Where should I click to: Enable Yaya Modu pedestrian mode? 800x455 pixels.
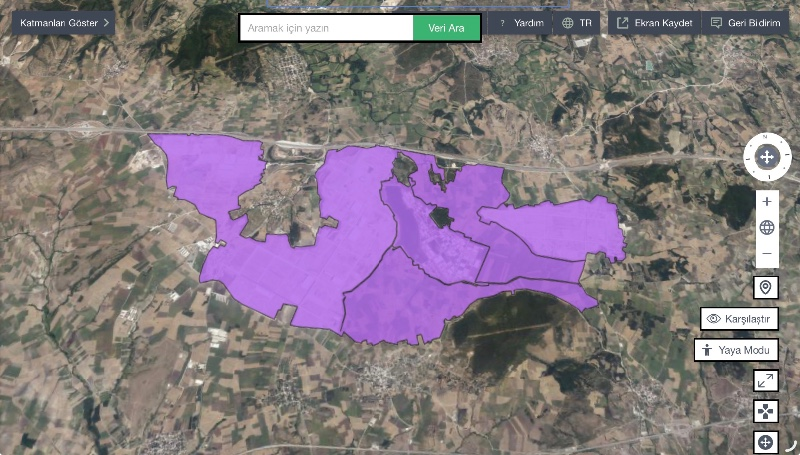736,350
